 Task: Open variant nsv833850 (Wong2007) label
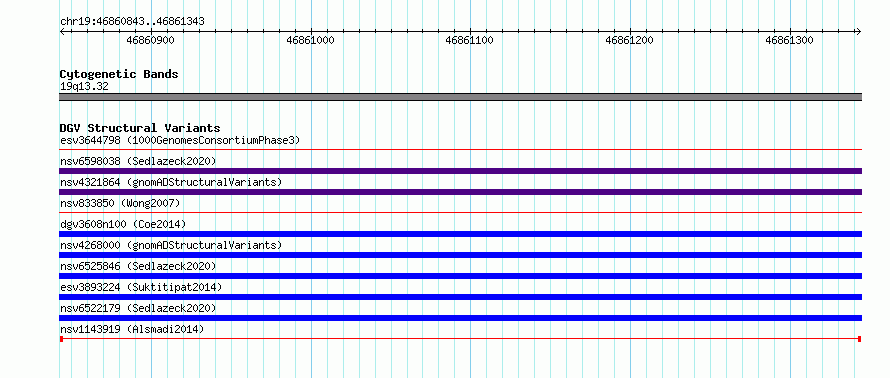coord(119,203)
